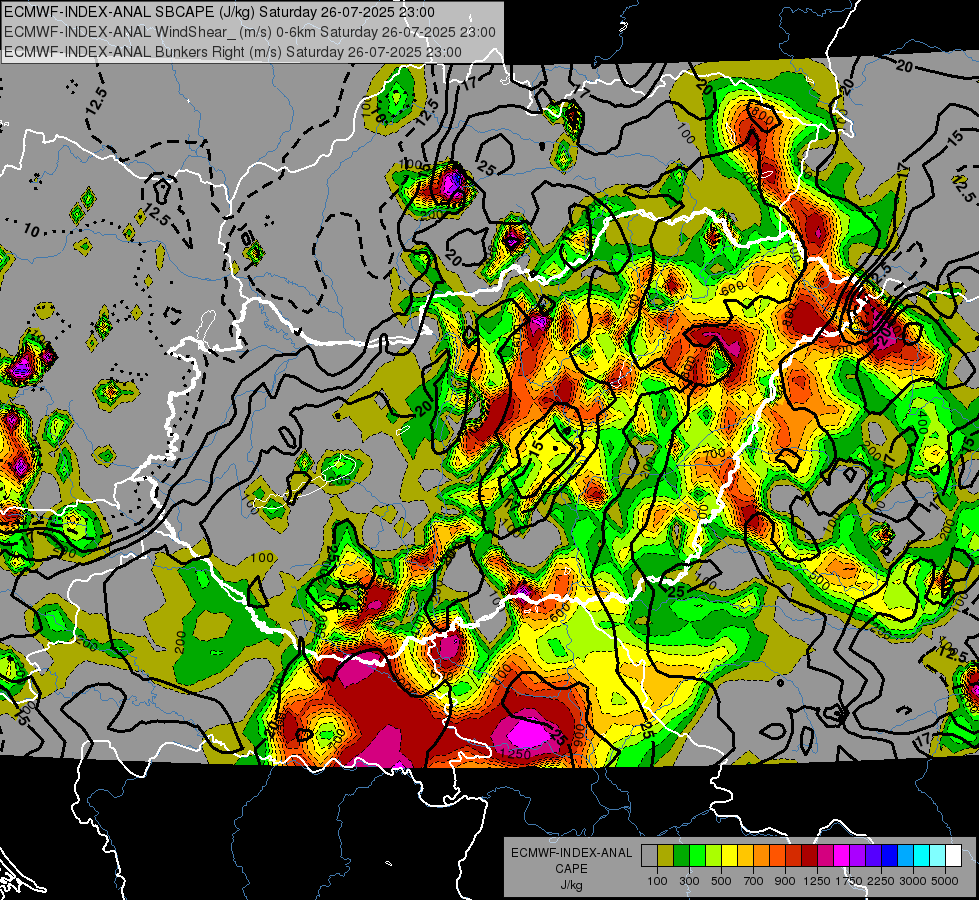Select the pure yellow legend swatch
This screenshot has width=979, height=900.
[729, 856]
